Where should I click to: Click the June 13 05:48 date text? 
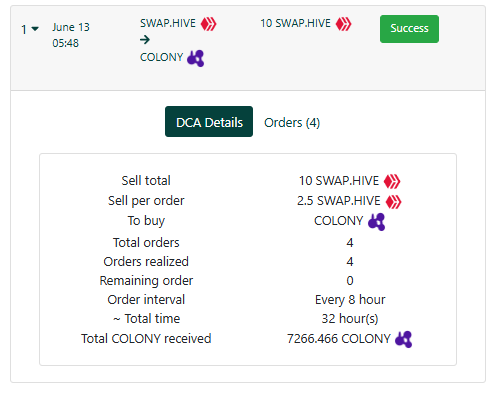pos(71,35)
